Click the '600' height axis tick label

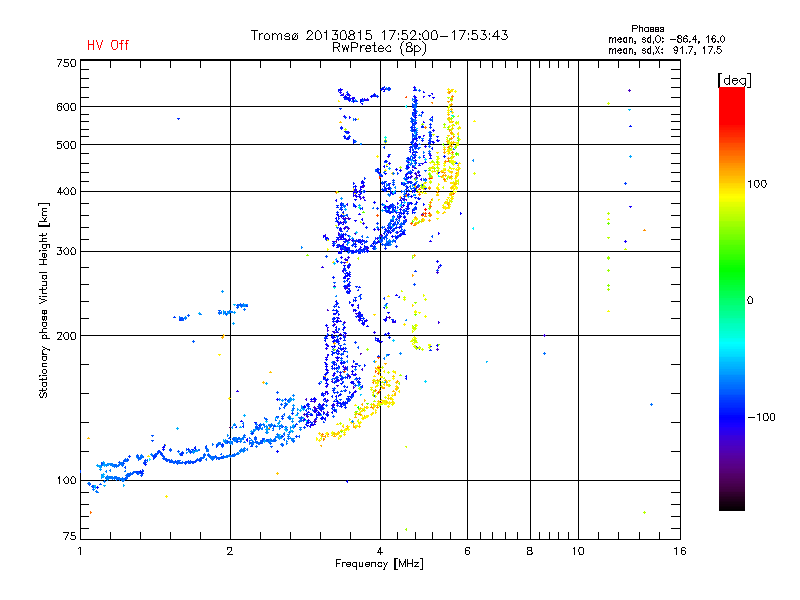tap(66, 107)
